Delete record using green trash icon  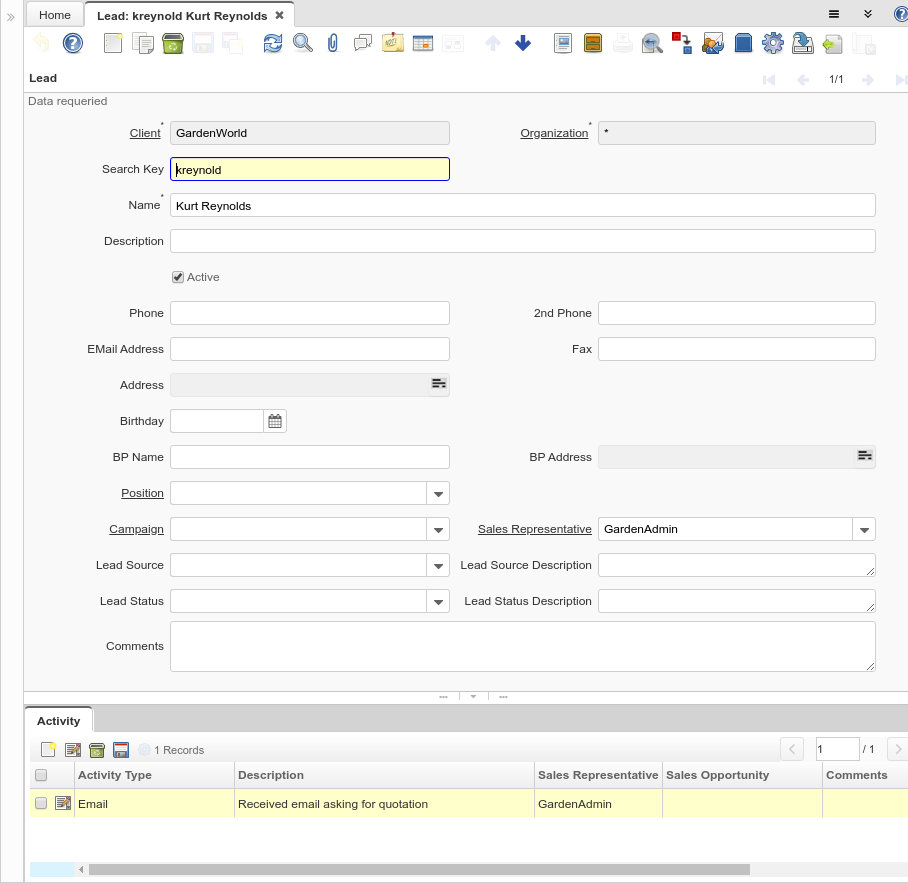[x=173, y=43]
